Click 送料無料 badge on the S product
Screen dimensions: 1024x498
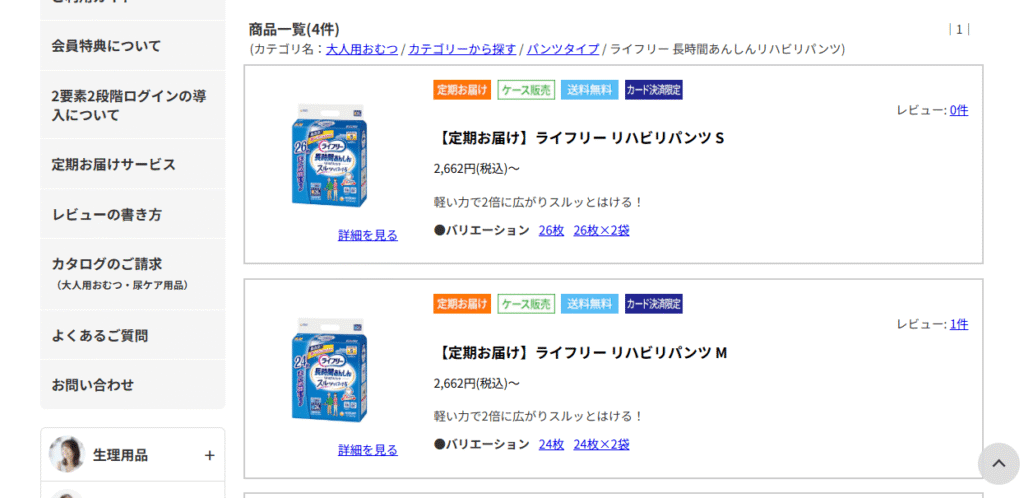tap(589, 90)
